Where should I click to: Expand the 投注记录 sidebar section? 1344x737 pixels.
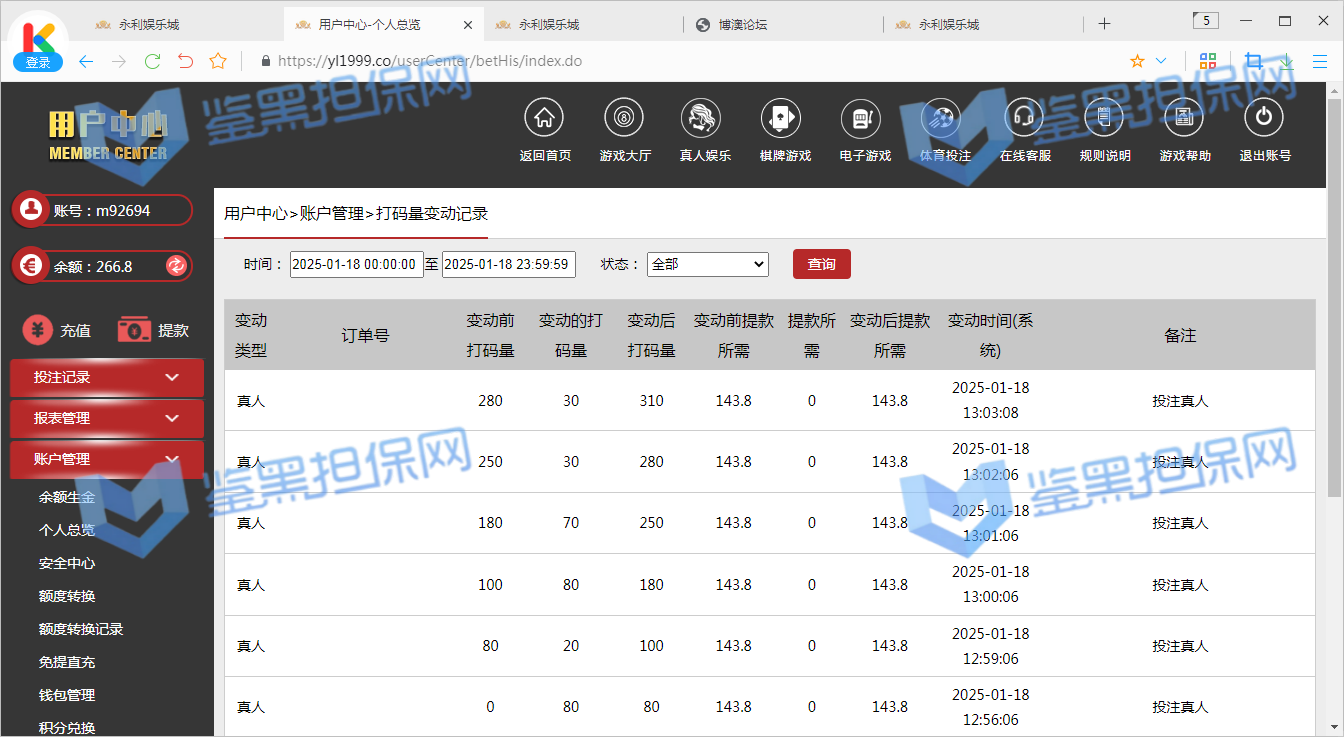106,377
